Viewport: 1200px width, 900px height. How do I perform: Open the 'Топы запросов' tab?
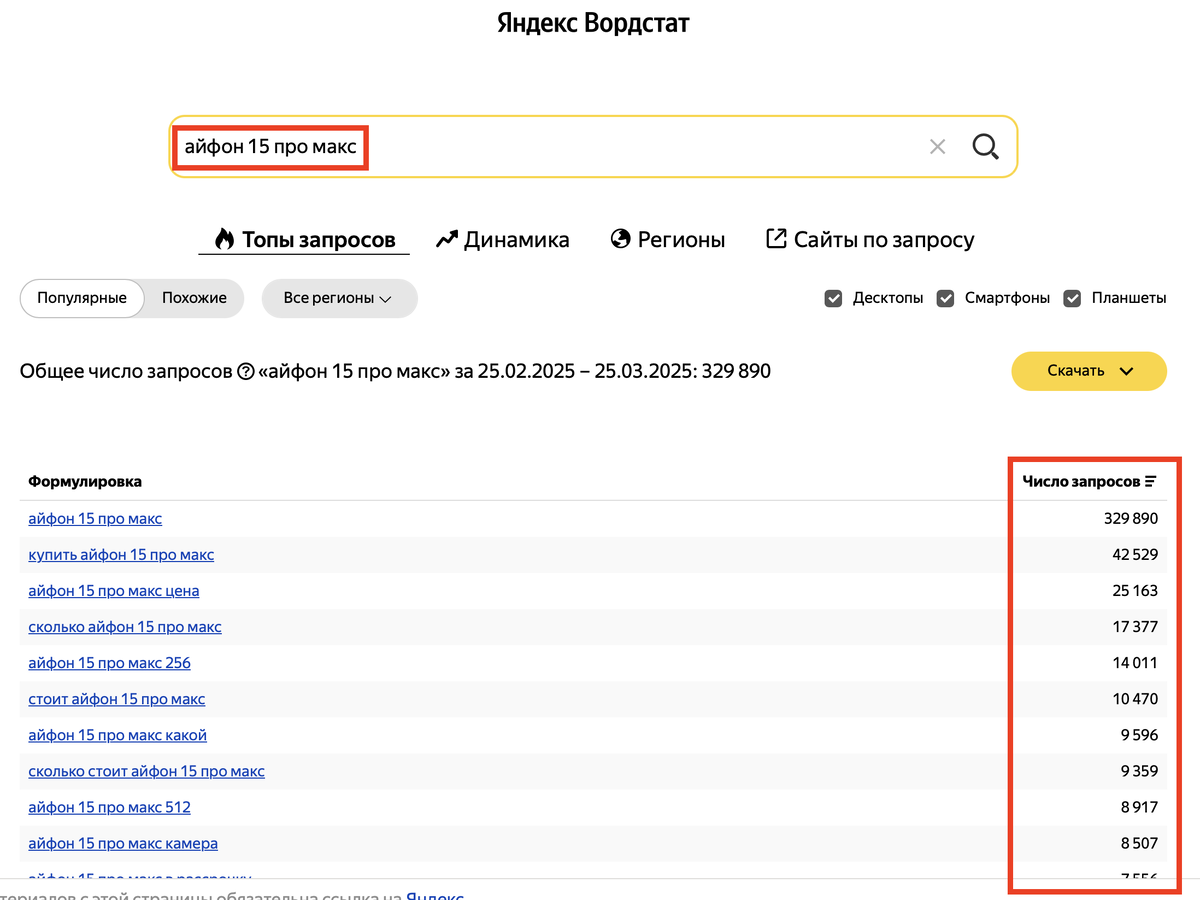[x=304, y=240]
